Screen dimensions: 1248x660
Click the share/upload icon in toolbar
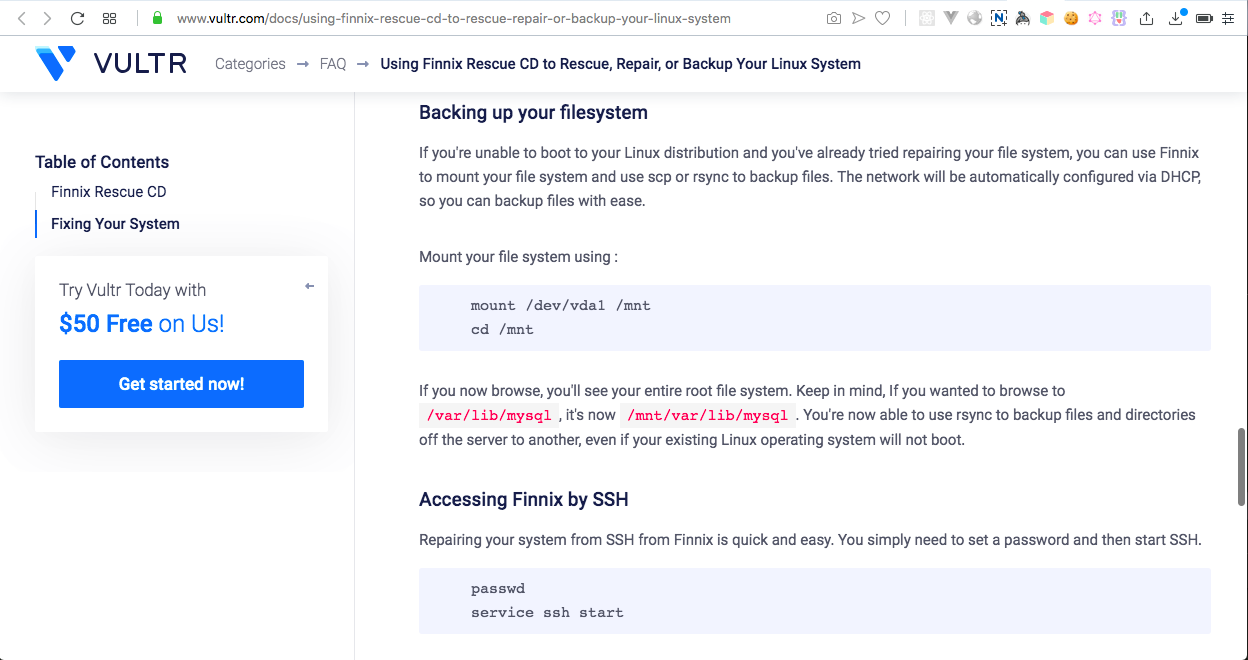click(1146, 18)
